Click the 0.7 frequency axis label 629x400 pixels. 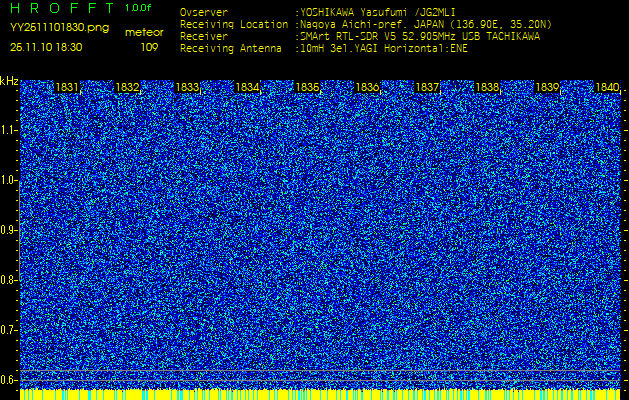pyautogui.click(x=7, y=330)
